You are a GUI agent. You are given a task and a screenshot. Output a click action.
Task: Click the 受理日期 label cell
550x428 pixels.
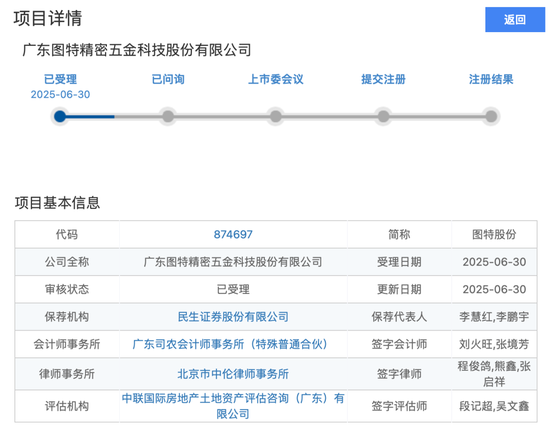[x=399, y=262]
